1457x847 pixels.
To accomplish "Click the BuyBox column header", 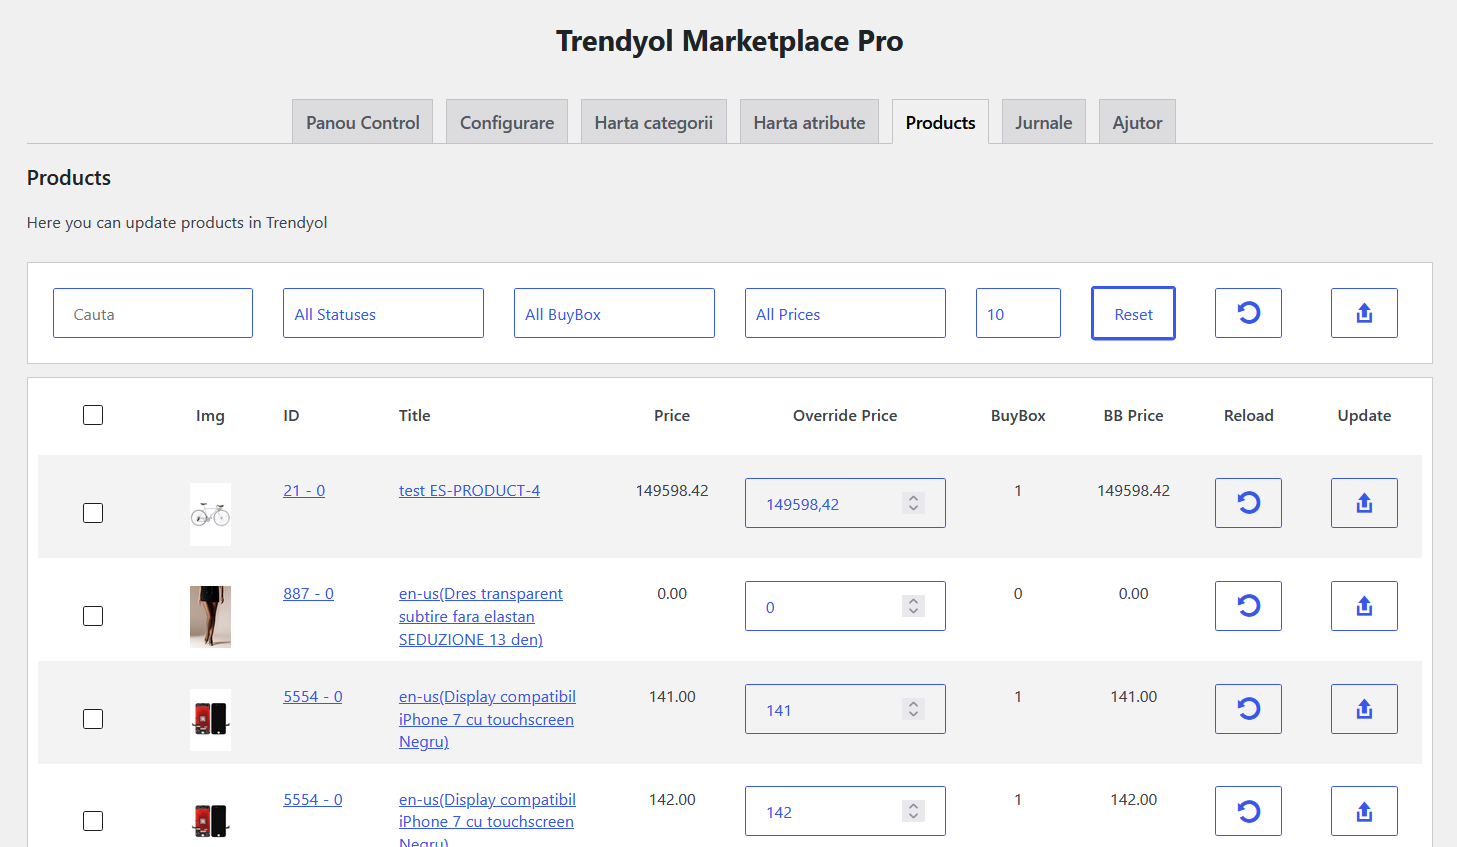I will tap(1018, 415).
